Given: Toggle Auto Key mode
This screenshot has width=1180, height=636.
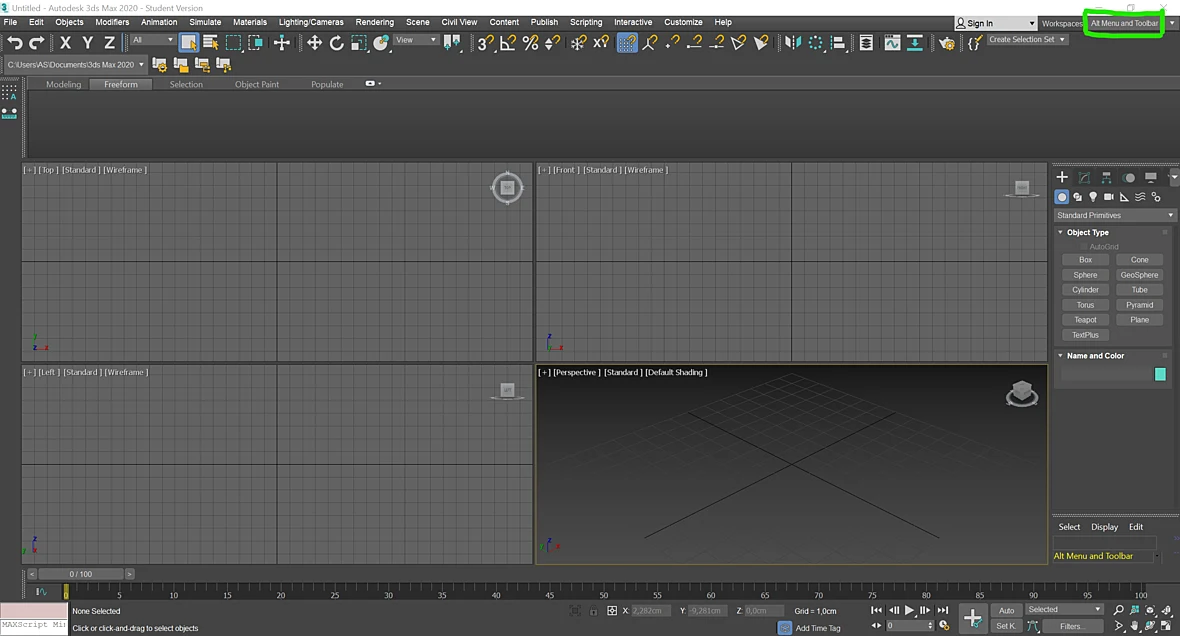Looking at the screenshot, I should [x=1006, y=610].
